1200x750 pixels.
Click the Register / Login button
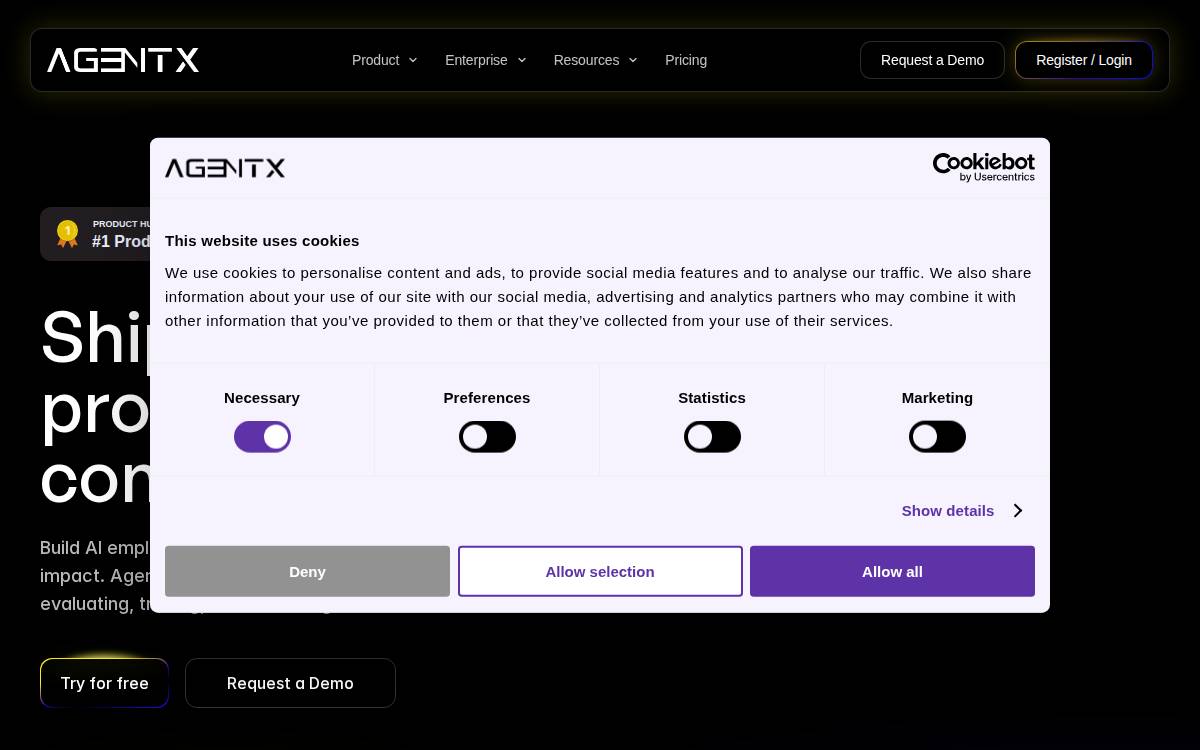[1084, 60]
